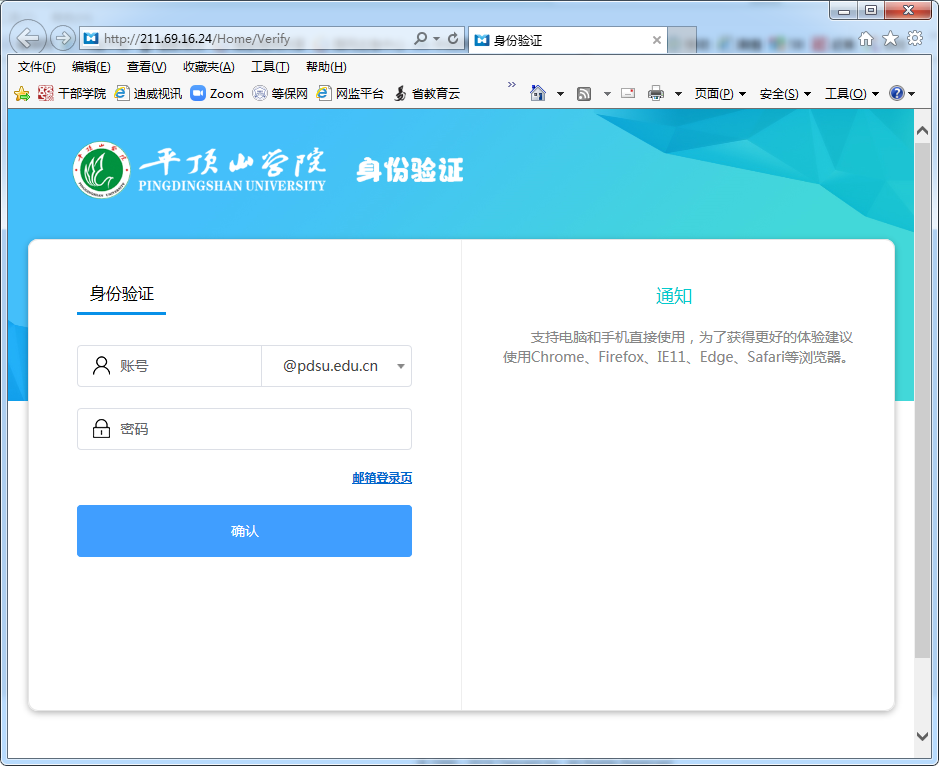Refresh the page with the reload icon

pyautogui.click(x=453, y=38)
